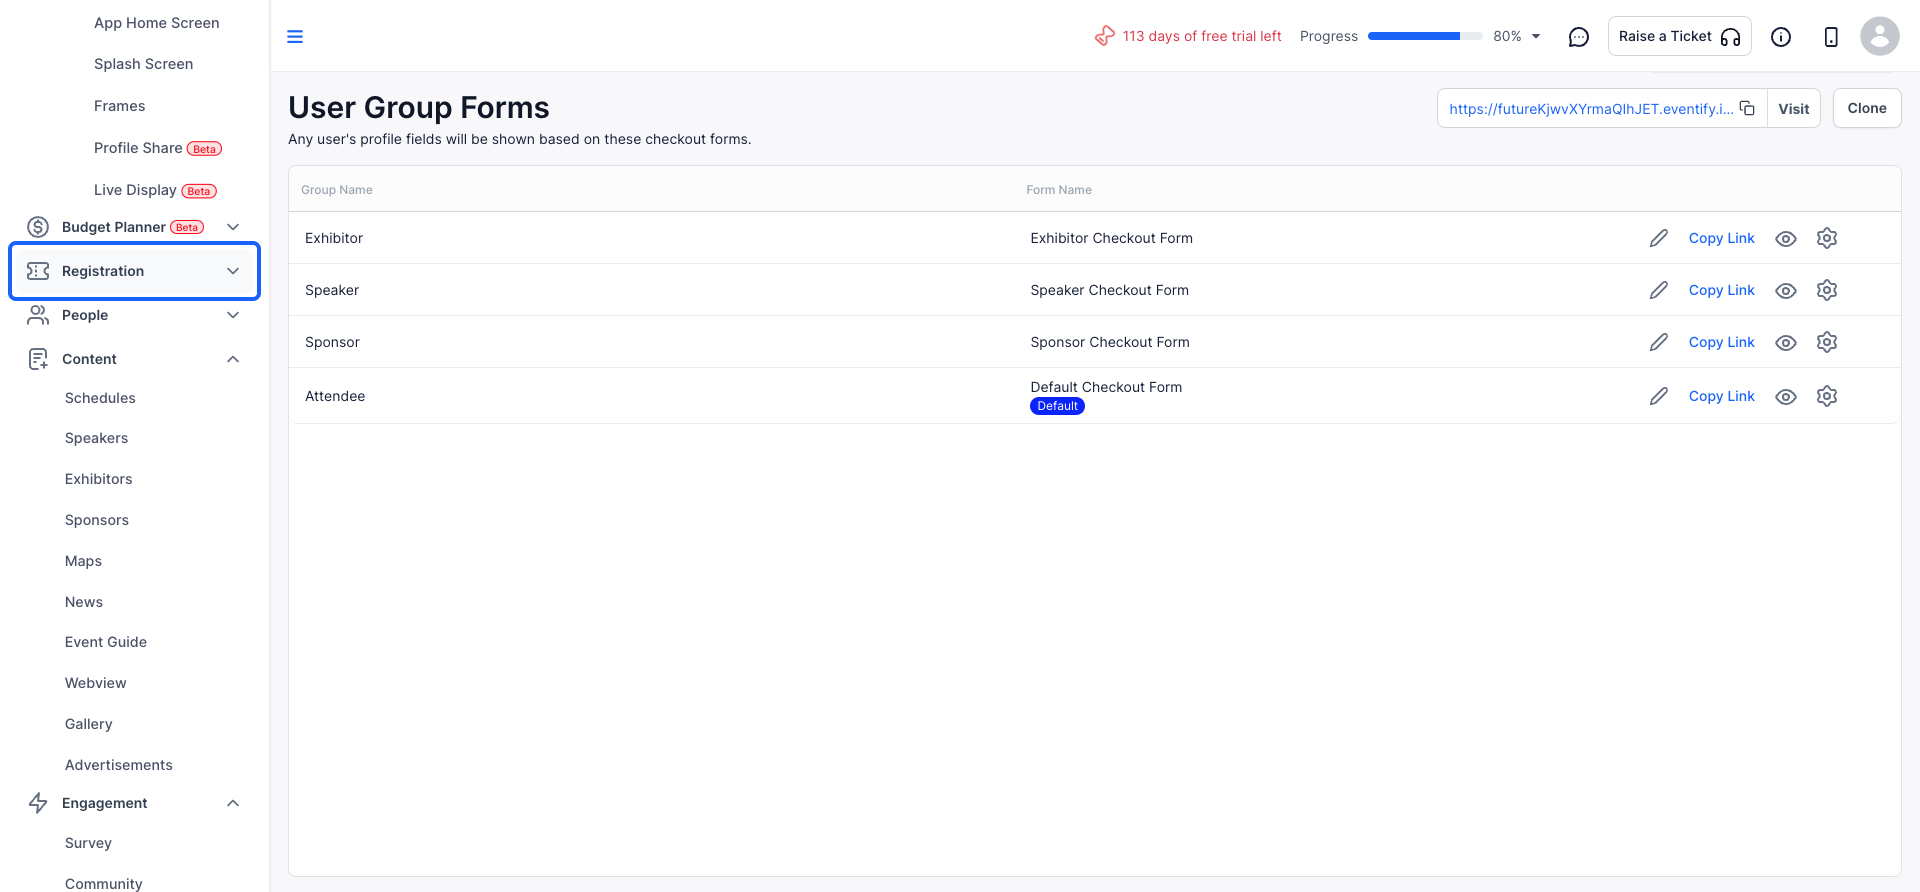
Task: Open settings gear for Attendee row
Action: click(1827, 396)
